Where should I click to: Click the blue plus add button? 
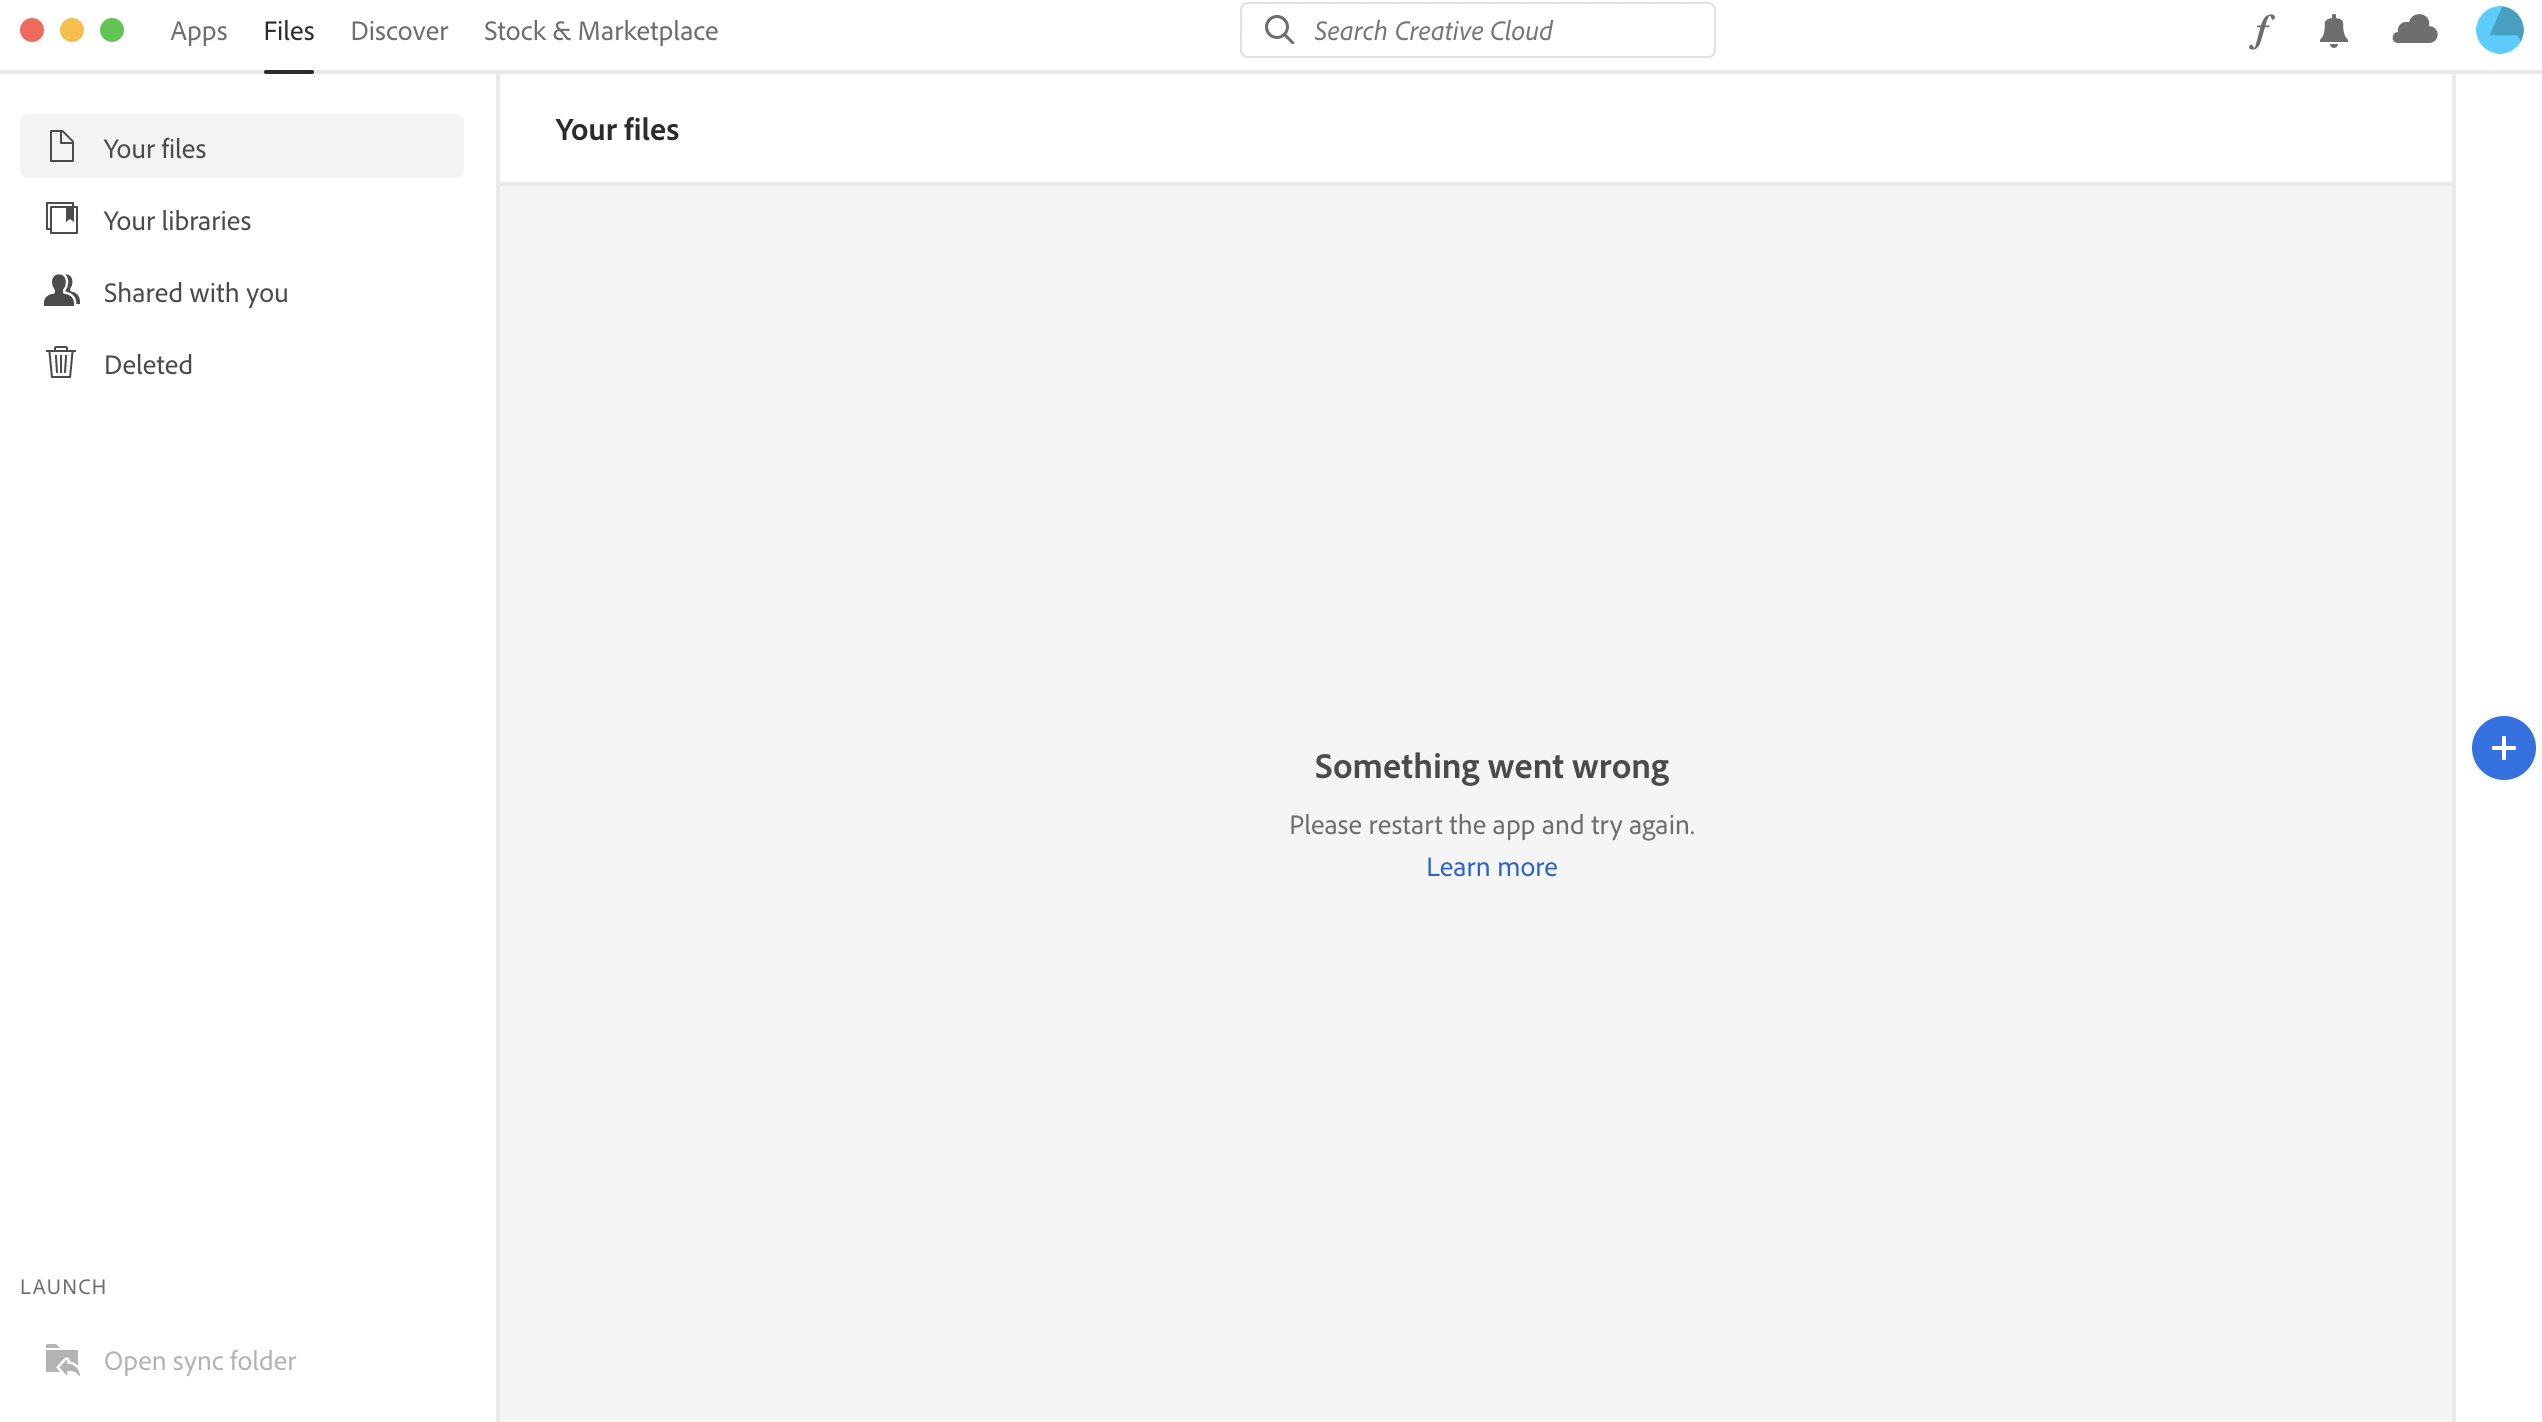point(2503,748)
